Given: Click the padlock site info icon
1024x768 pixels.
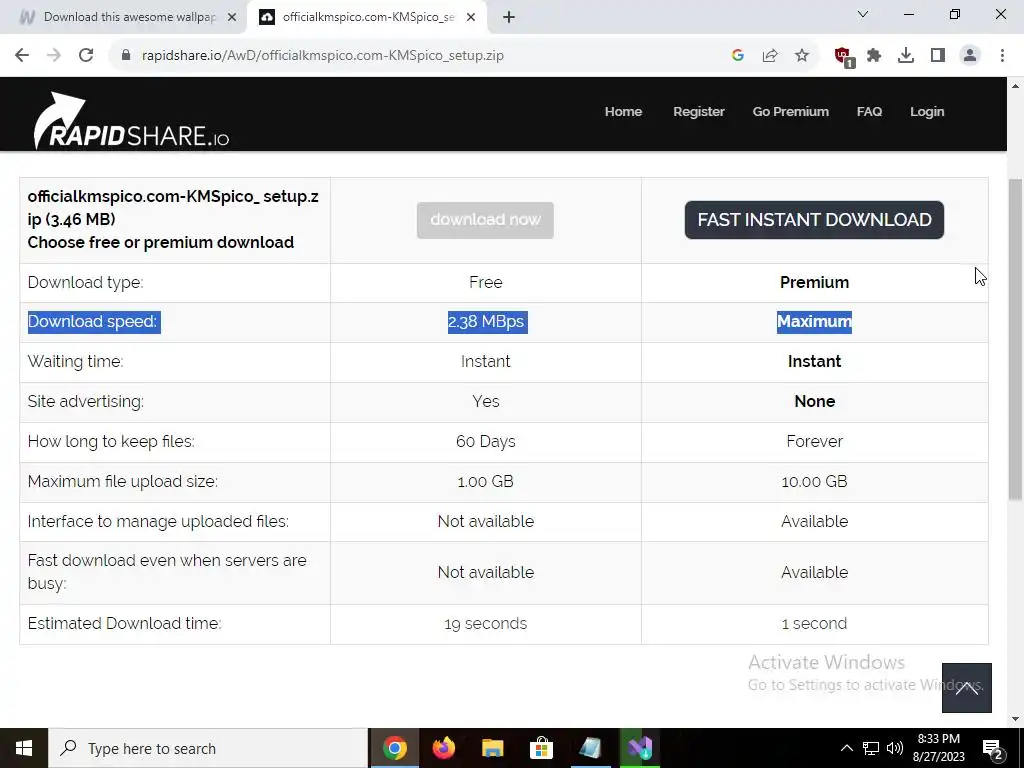Looking at the screenshot, I should pos(126,55).
